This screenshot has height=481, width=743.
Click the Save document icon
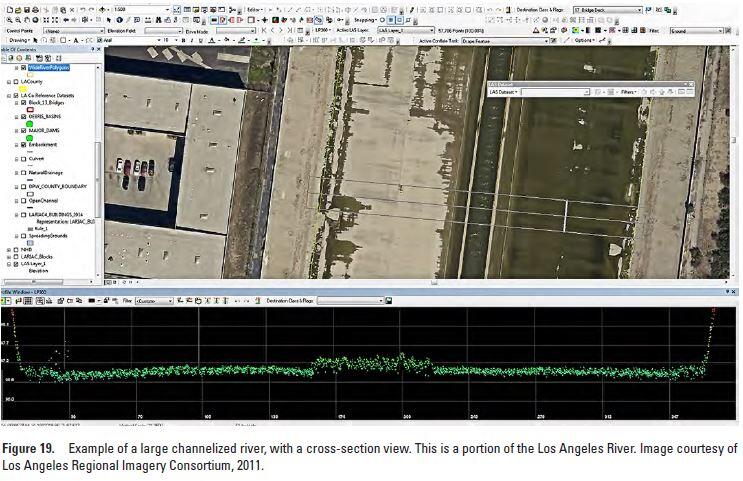coord(27,9)
